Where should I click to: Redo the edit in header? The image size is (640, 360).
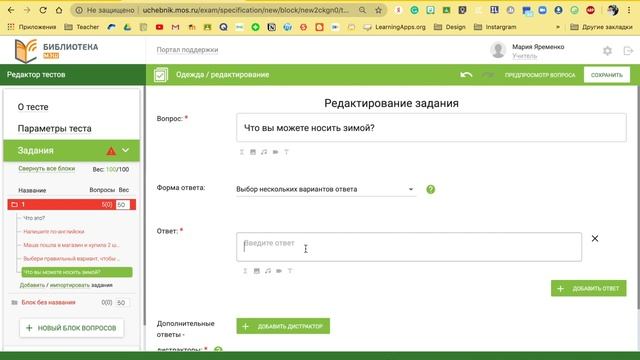[x=487, y=75]
